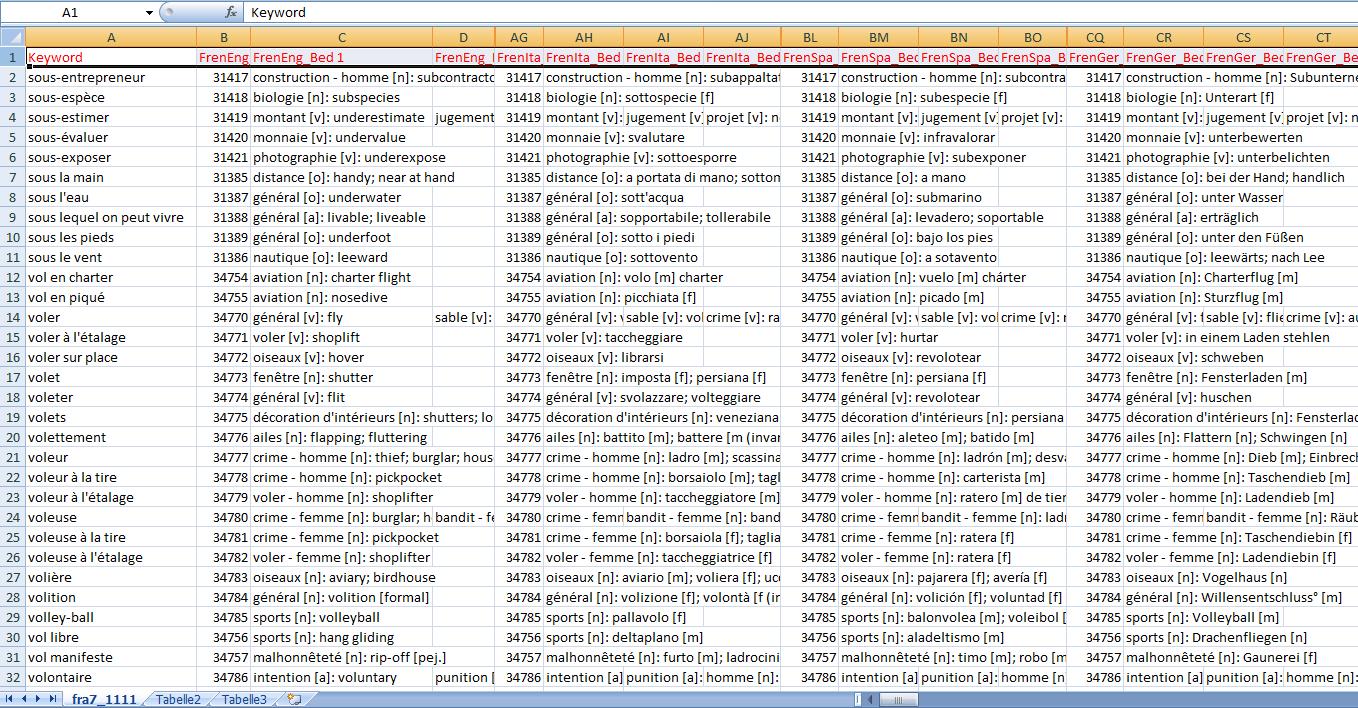Image resolution: width=1358 pixels, height=708 pixels.
Task: Click the horizontal scrollbar left arrow
Action: point(869,699)
